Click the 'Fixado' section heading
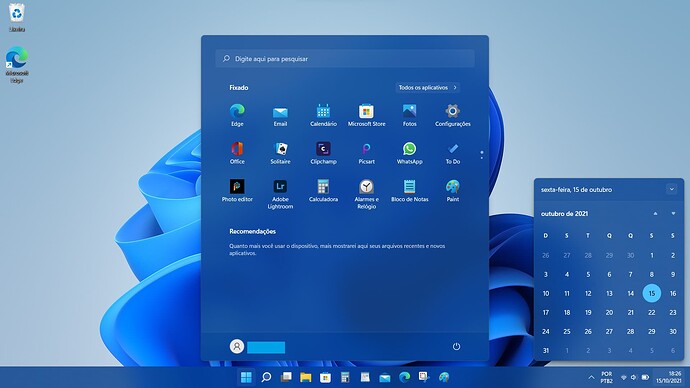The image size is (690, 388). 239,88
